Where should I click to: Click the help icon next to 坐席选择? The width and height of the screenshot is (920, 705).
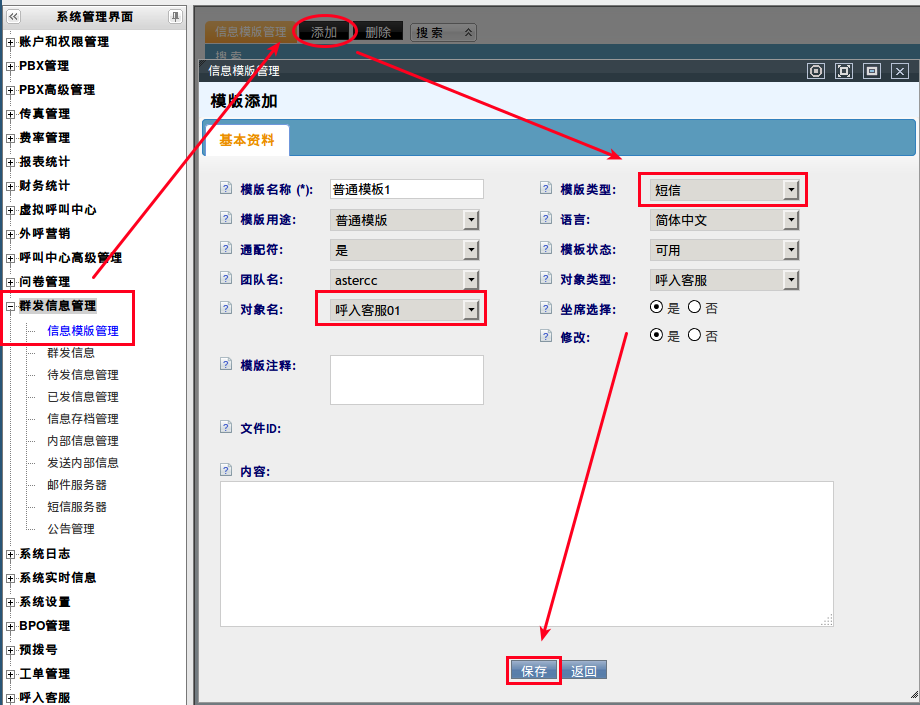[545, 309]
